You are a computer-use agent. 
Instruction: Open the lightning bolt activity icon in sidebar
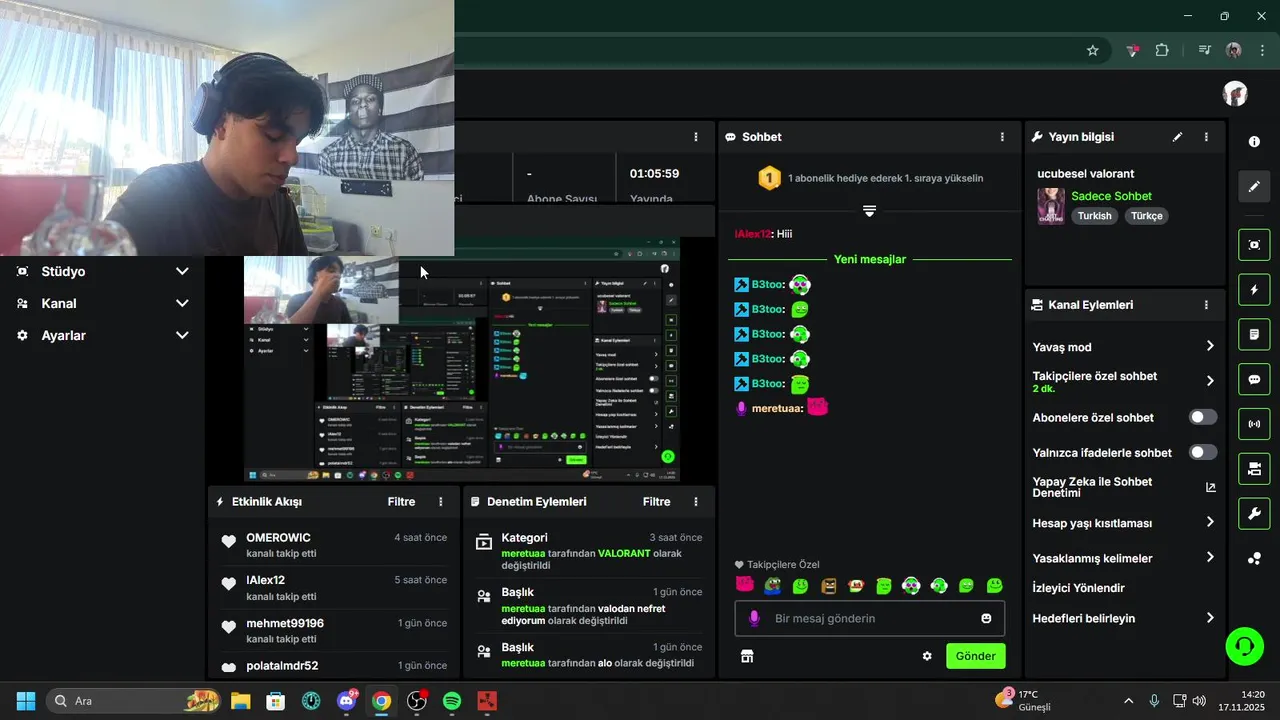click(1254, 290)
